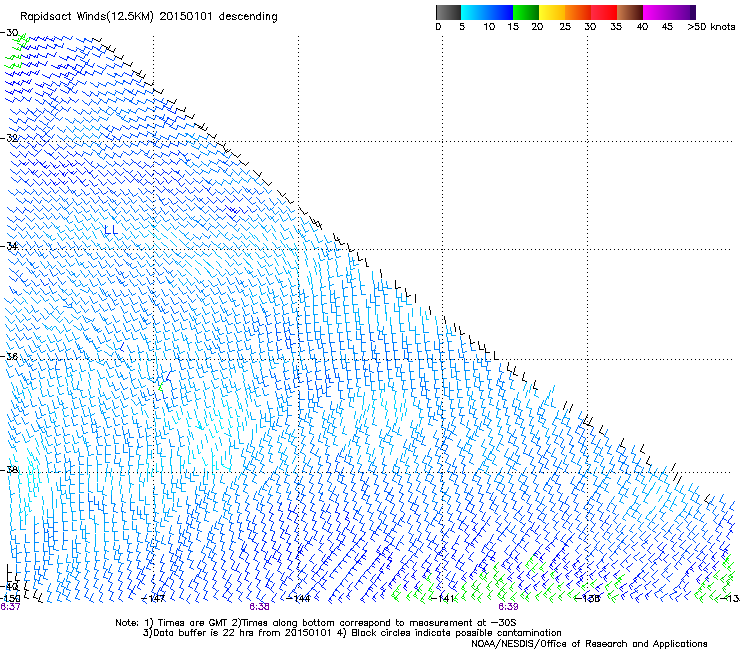Click the gray 0-5 knots legend swatch

(448, 12)
